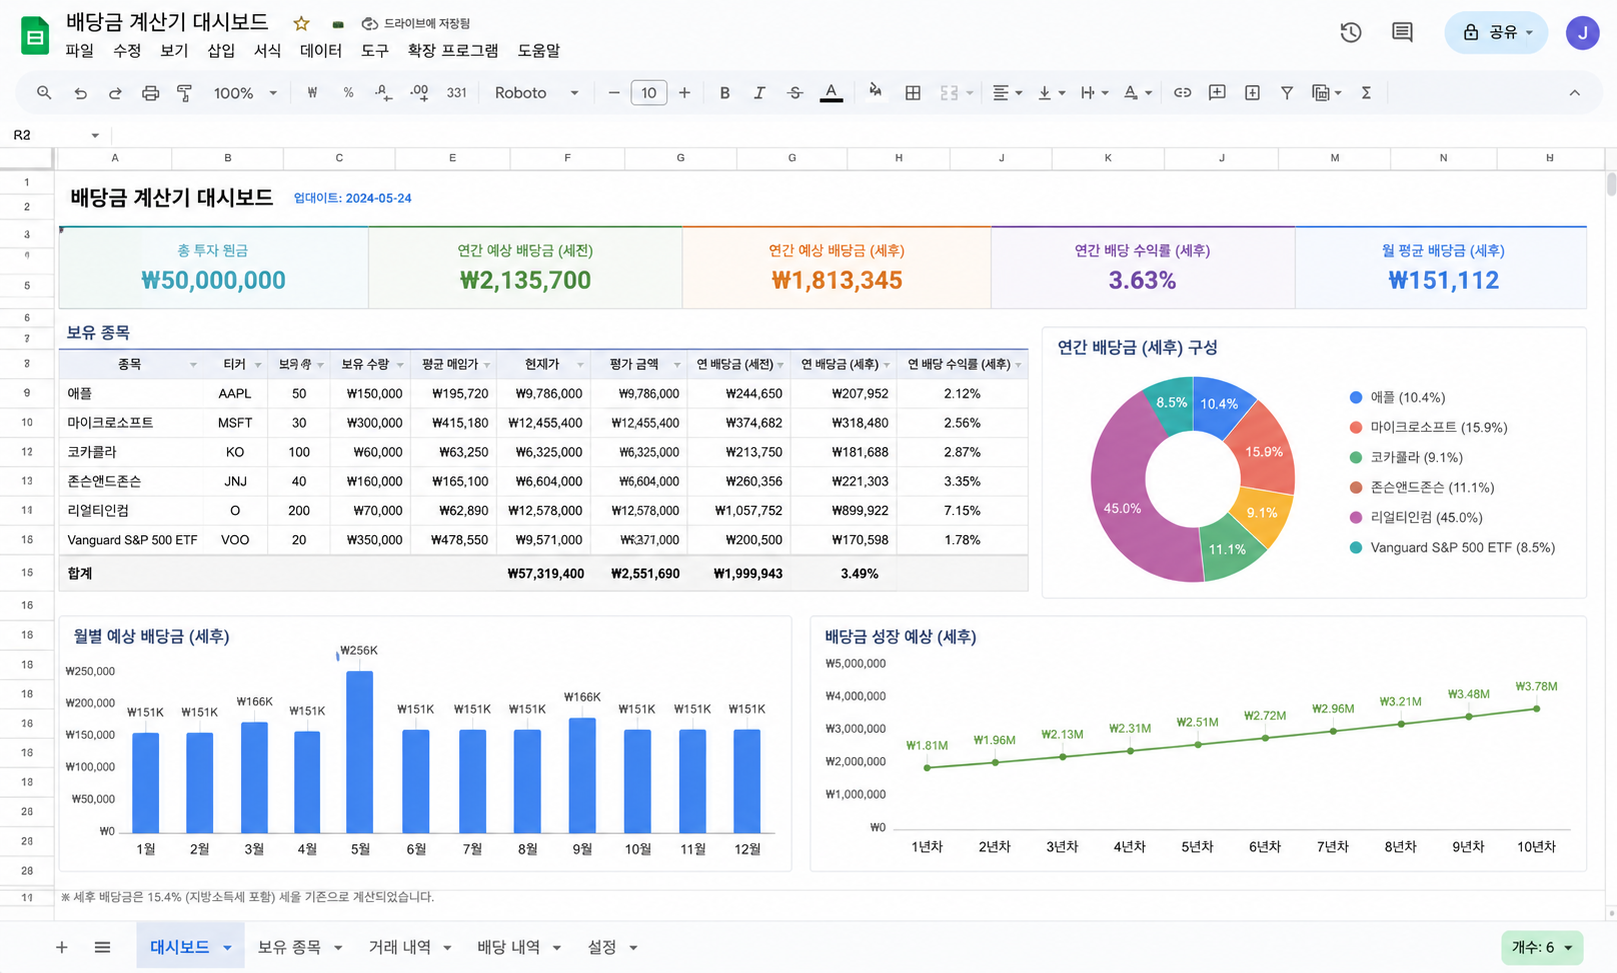Open filter views menu
The height and width of the screenshot is (973, 1617).
coord(1326,93)
